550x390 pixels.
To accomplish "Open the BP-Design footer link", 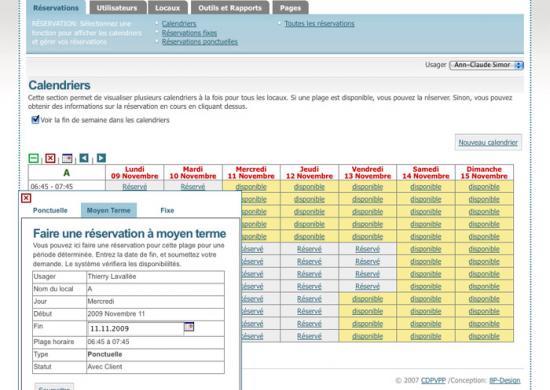I will [505, 380].
